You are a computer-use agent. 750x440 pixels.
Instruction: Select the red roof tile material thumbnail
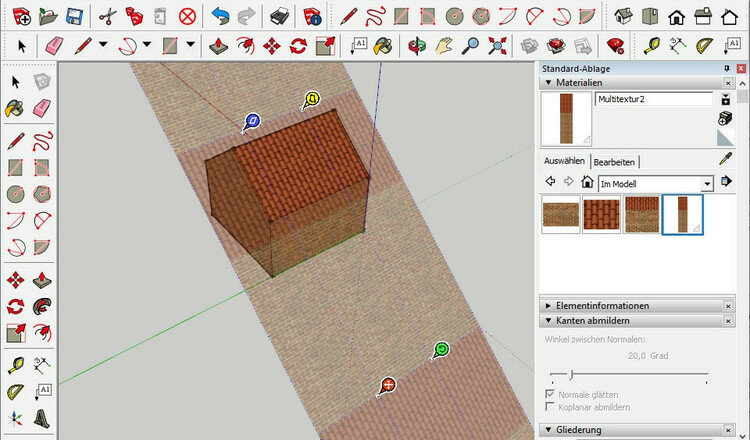coord(602,214)
